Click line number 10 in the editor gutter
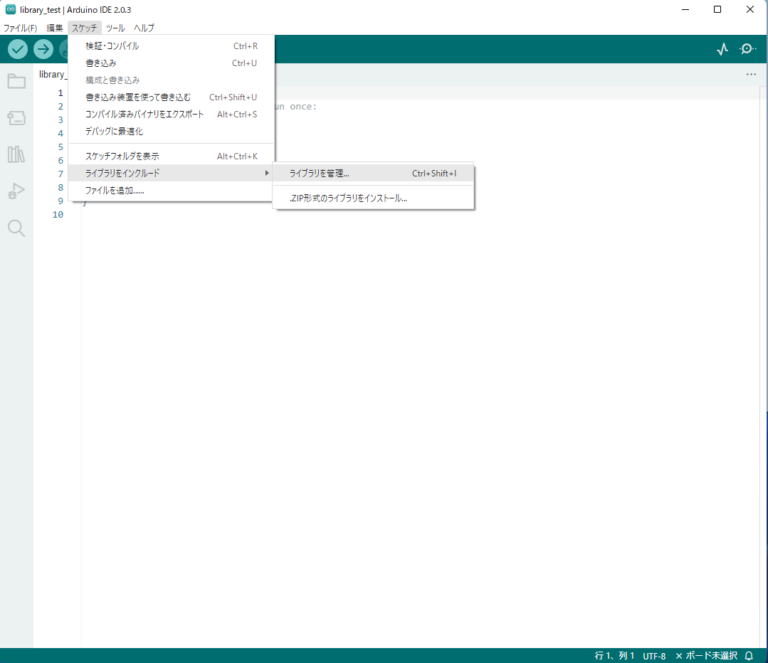Viewport: 768px width, 663px height. pos(58,214)
